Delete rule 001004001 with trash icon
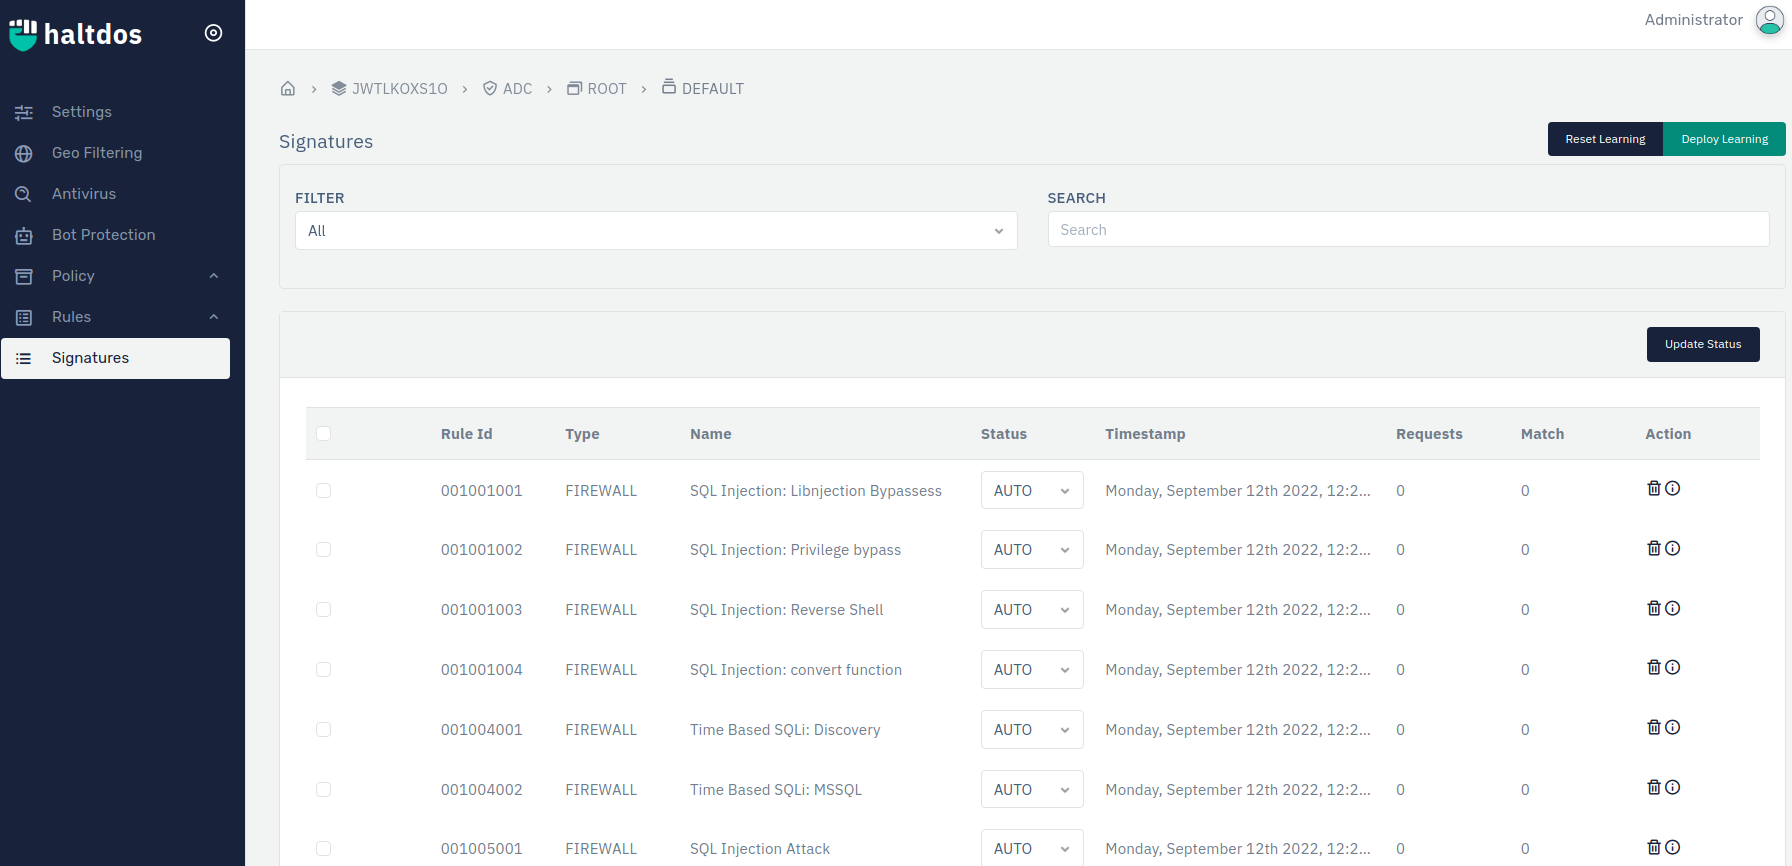 pos(1654,727)
